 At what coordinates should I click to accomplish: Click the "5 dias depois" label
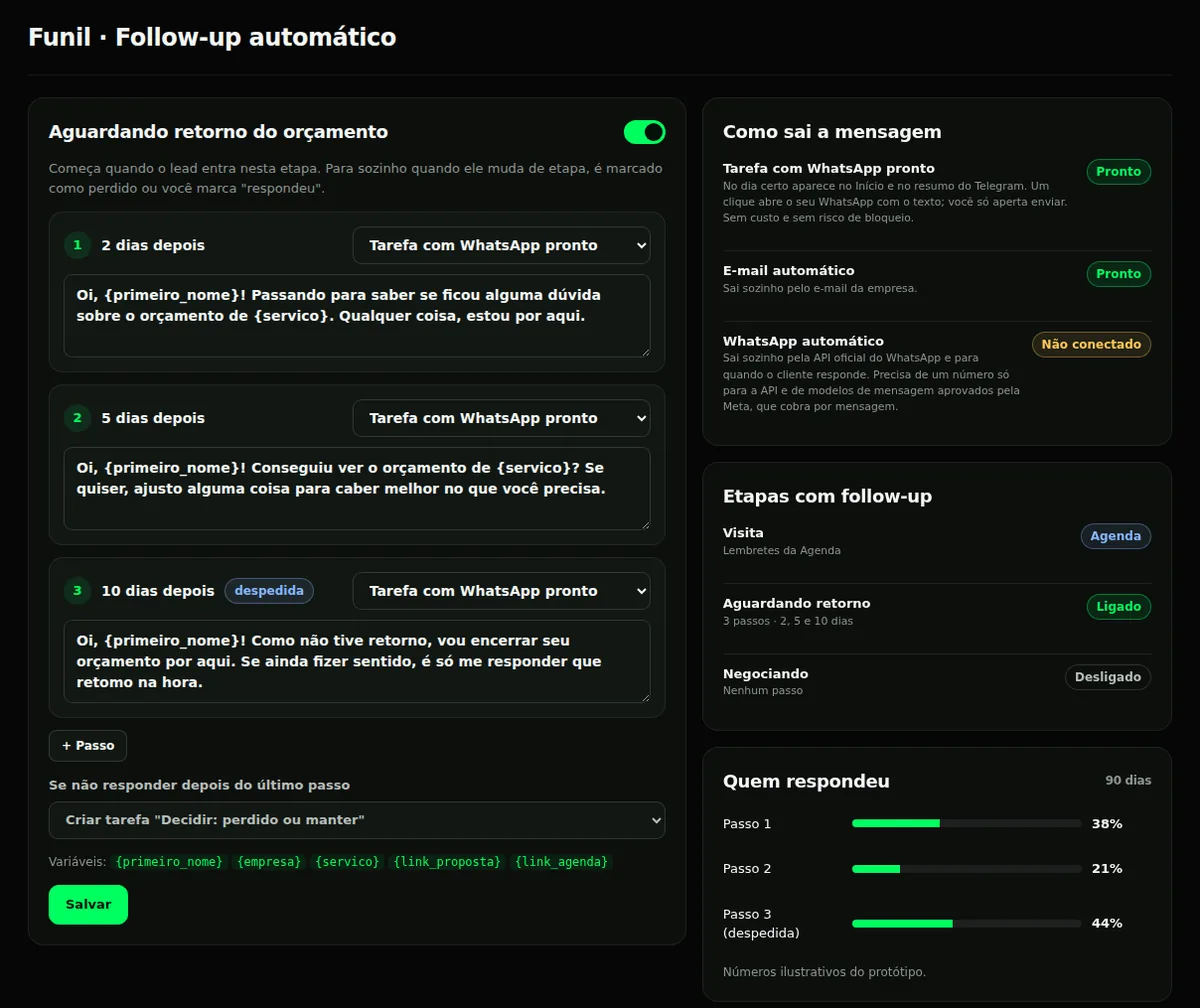(153, 418)
